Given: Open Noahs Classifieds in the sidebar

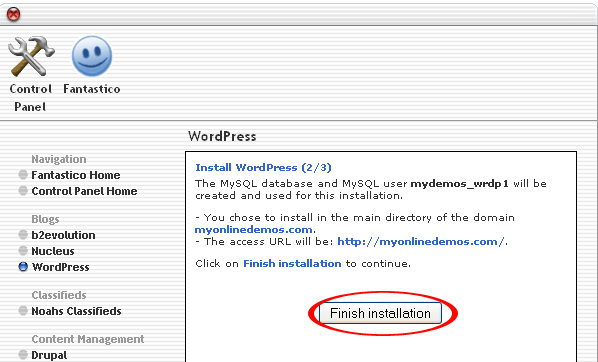Looking at the screenshot, I should coord(76,311).
